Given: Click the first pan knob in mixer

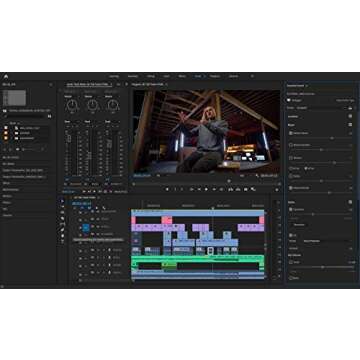Looking at the screenshot, I should (x=72, y=105).
